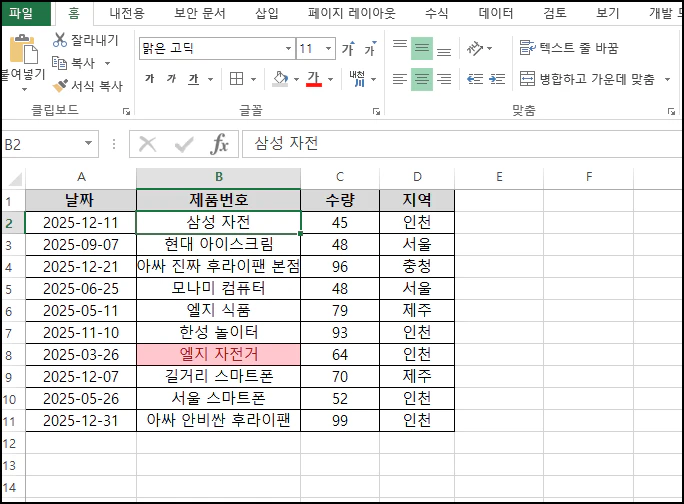Image resolution: width=684 pixels, height=504 pixels.
Task: Apply red font color
Action: (x=314, y=79)
